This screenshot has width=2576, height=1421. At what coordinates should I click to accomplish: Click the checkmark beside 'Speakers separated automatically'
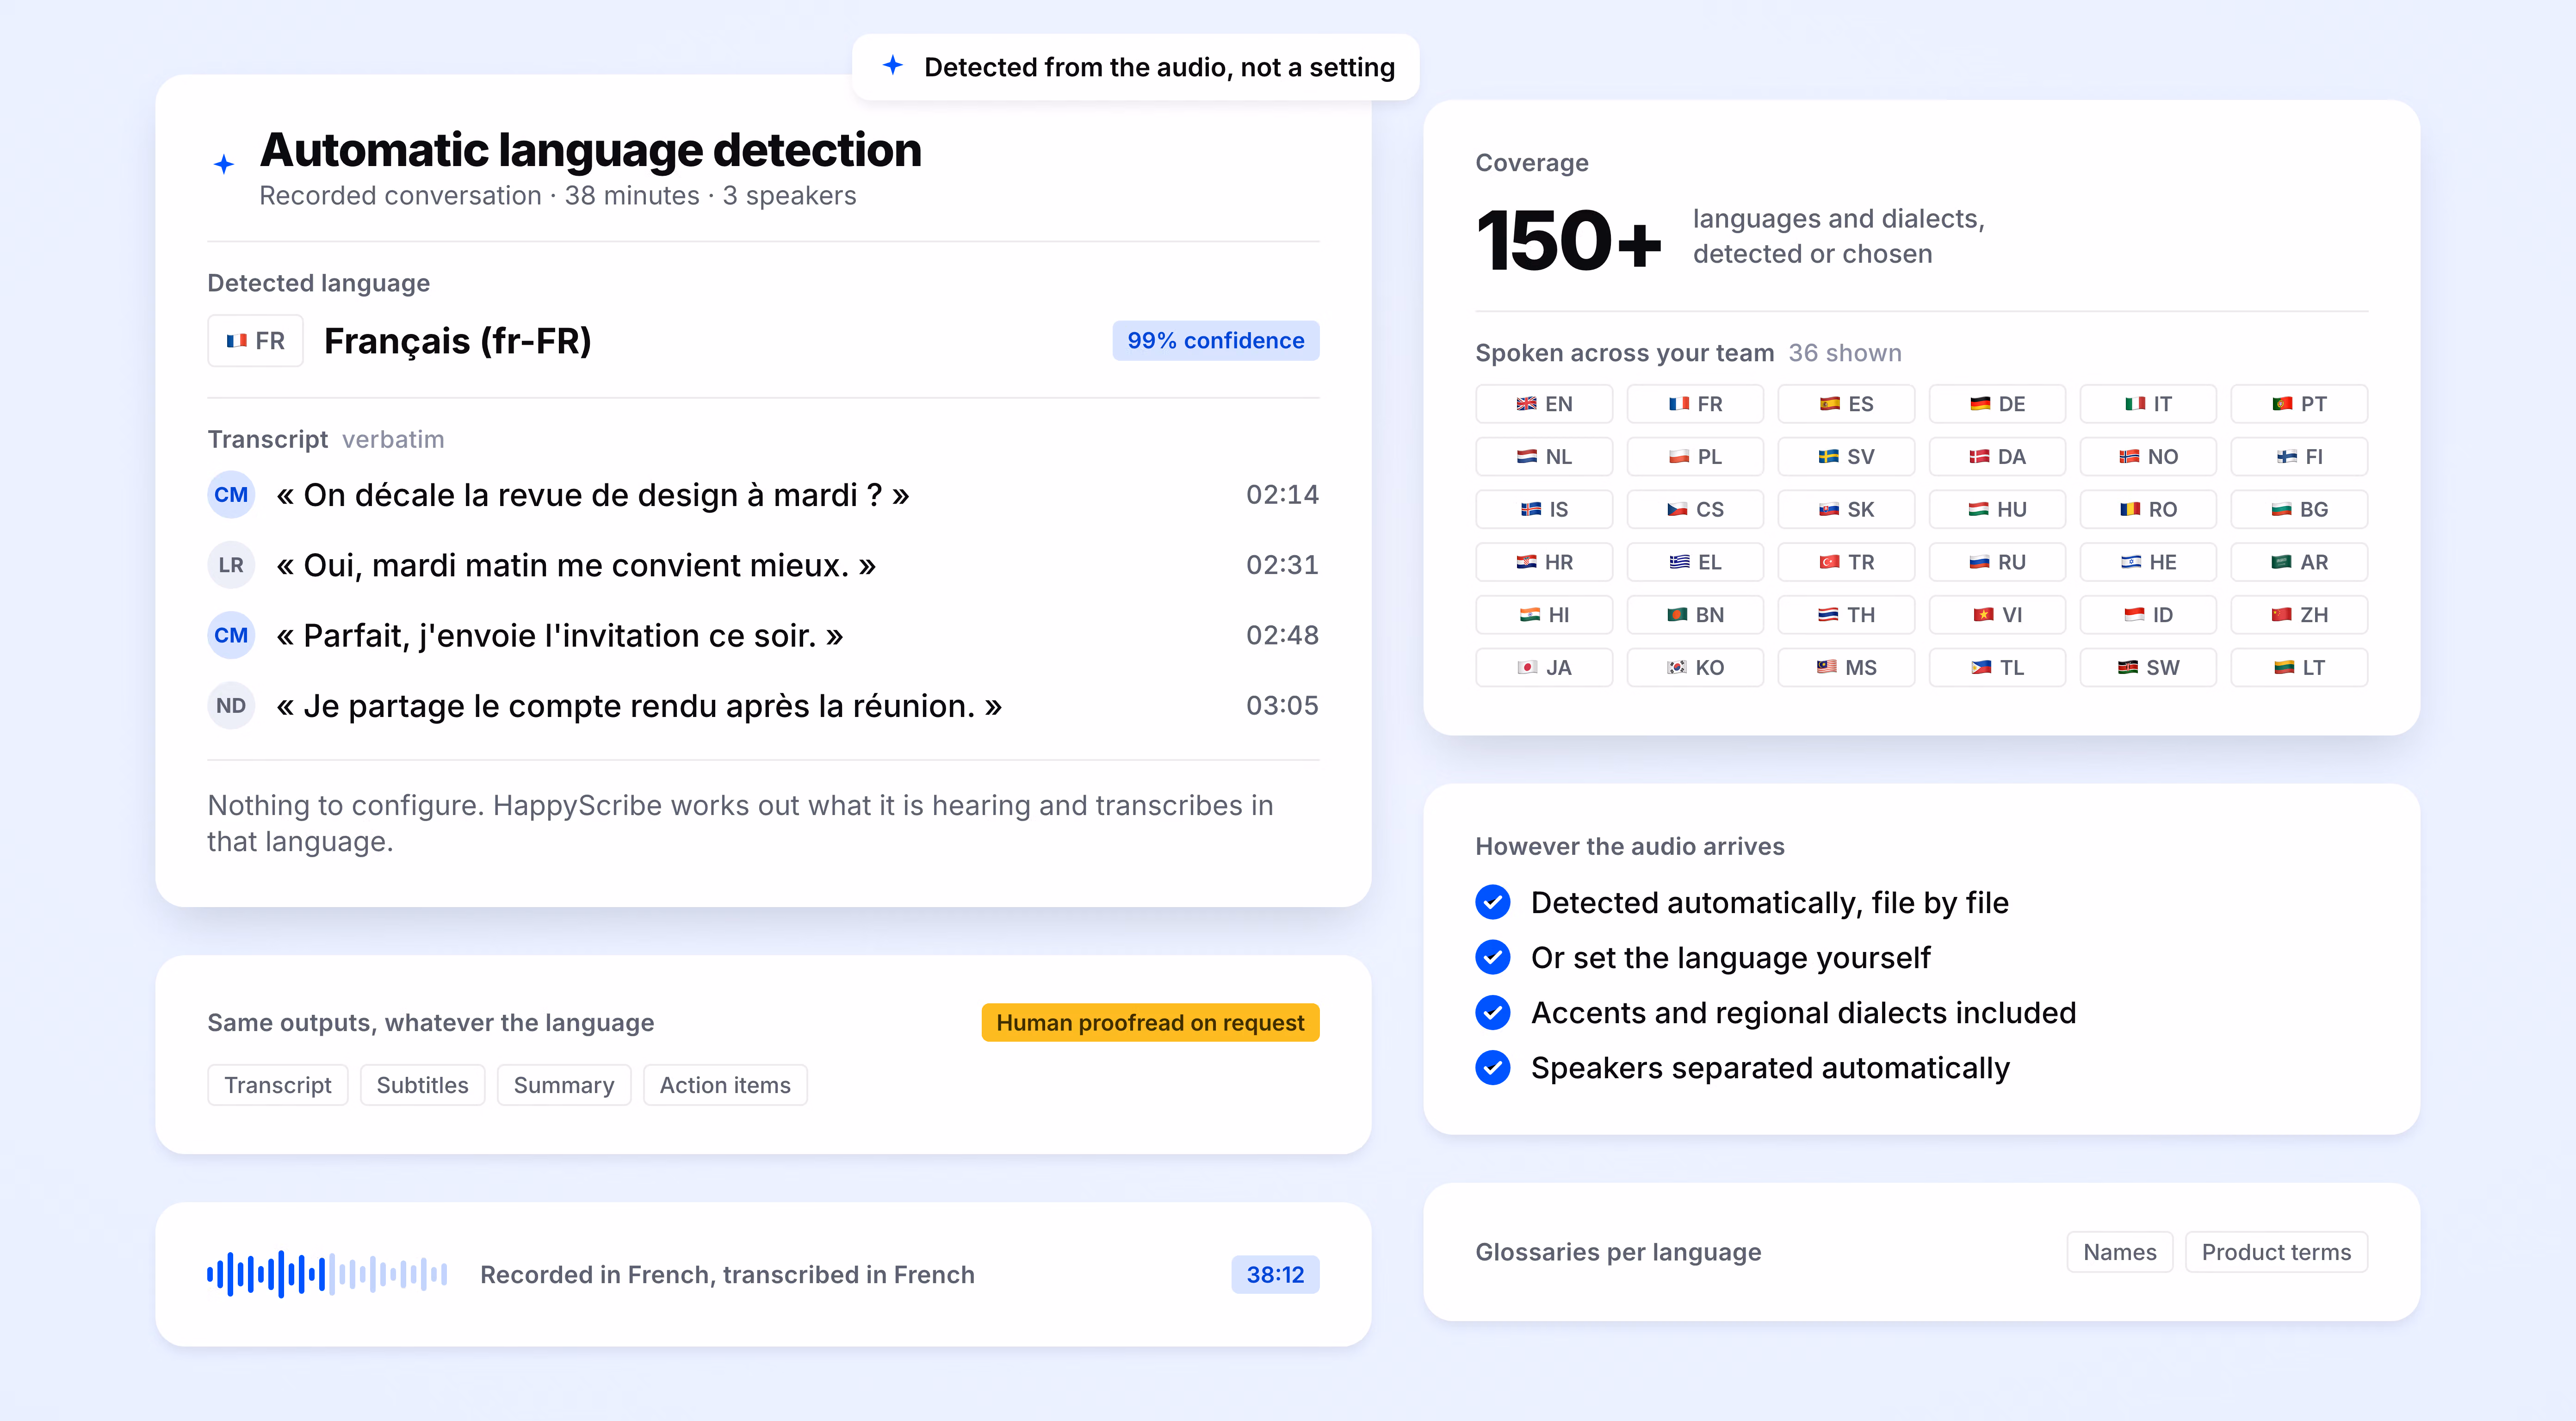click(1493, 1068)
